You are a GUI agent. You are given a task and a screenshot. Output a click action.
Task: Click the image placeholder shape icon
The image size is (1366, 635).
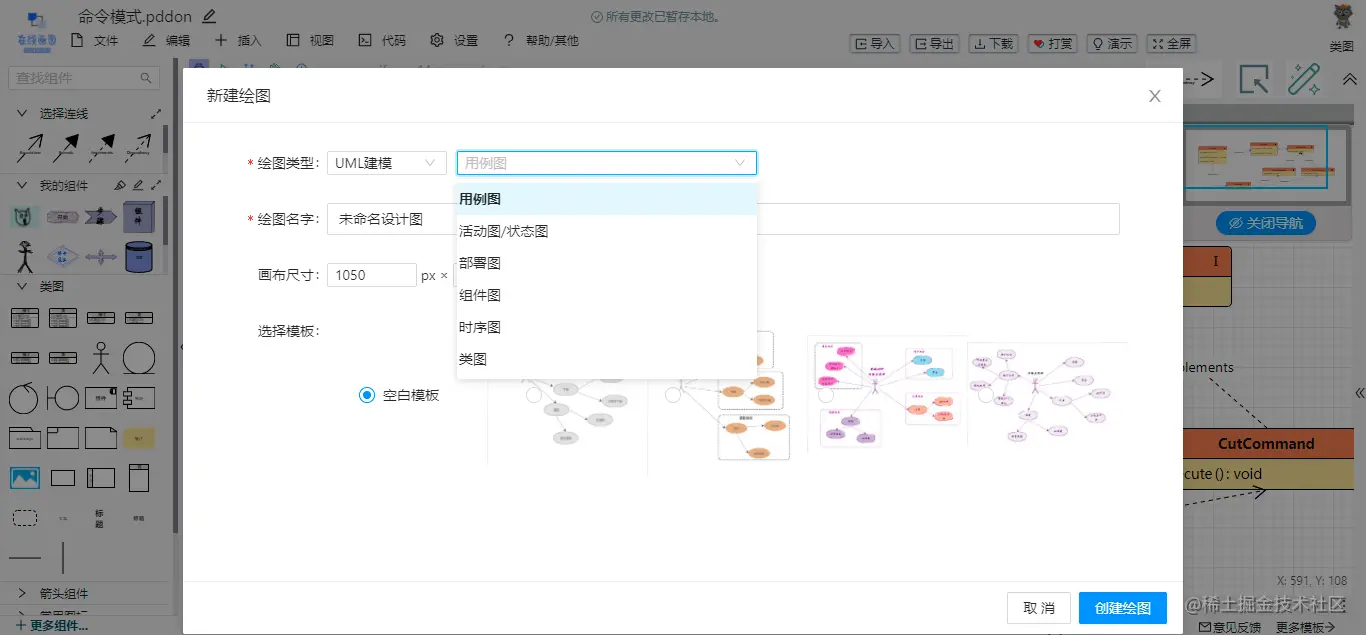pyautogui.click(x=25, y=477)
